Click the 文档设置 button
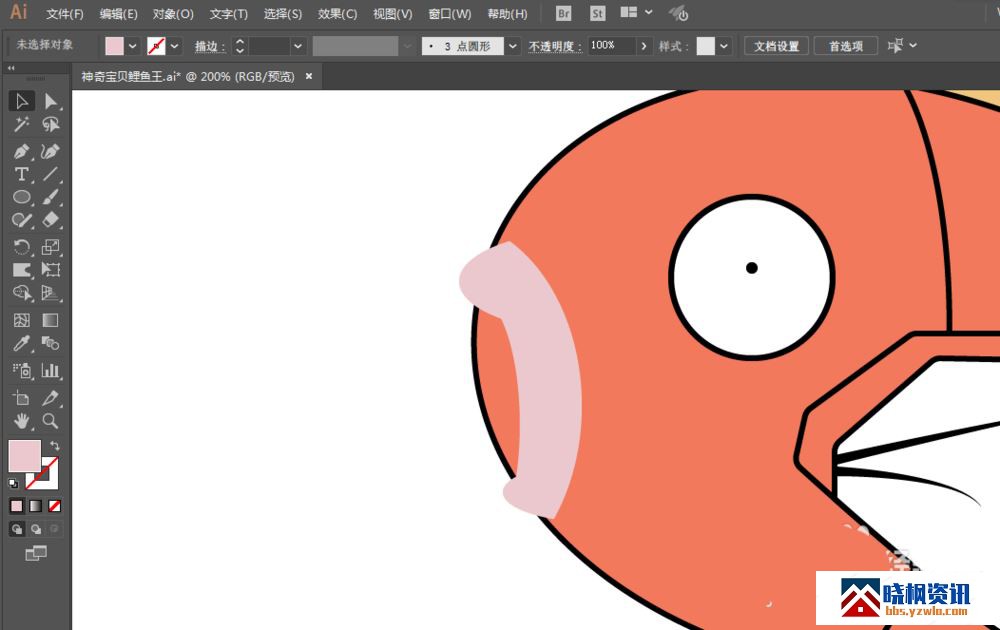The height and width of the screenshot is (630, 1000). point(776,46)
